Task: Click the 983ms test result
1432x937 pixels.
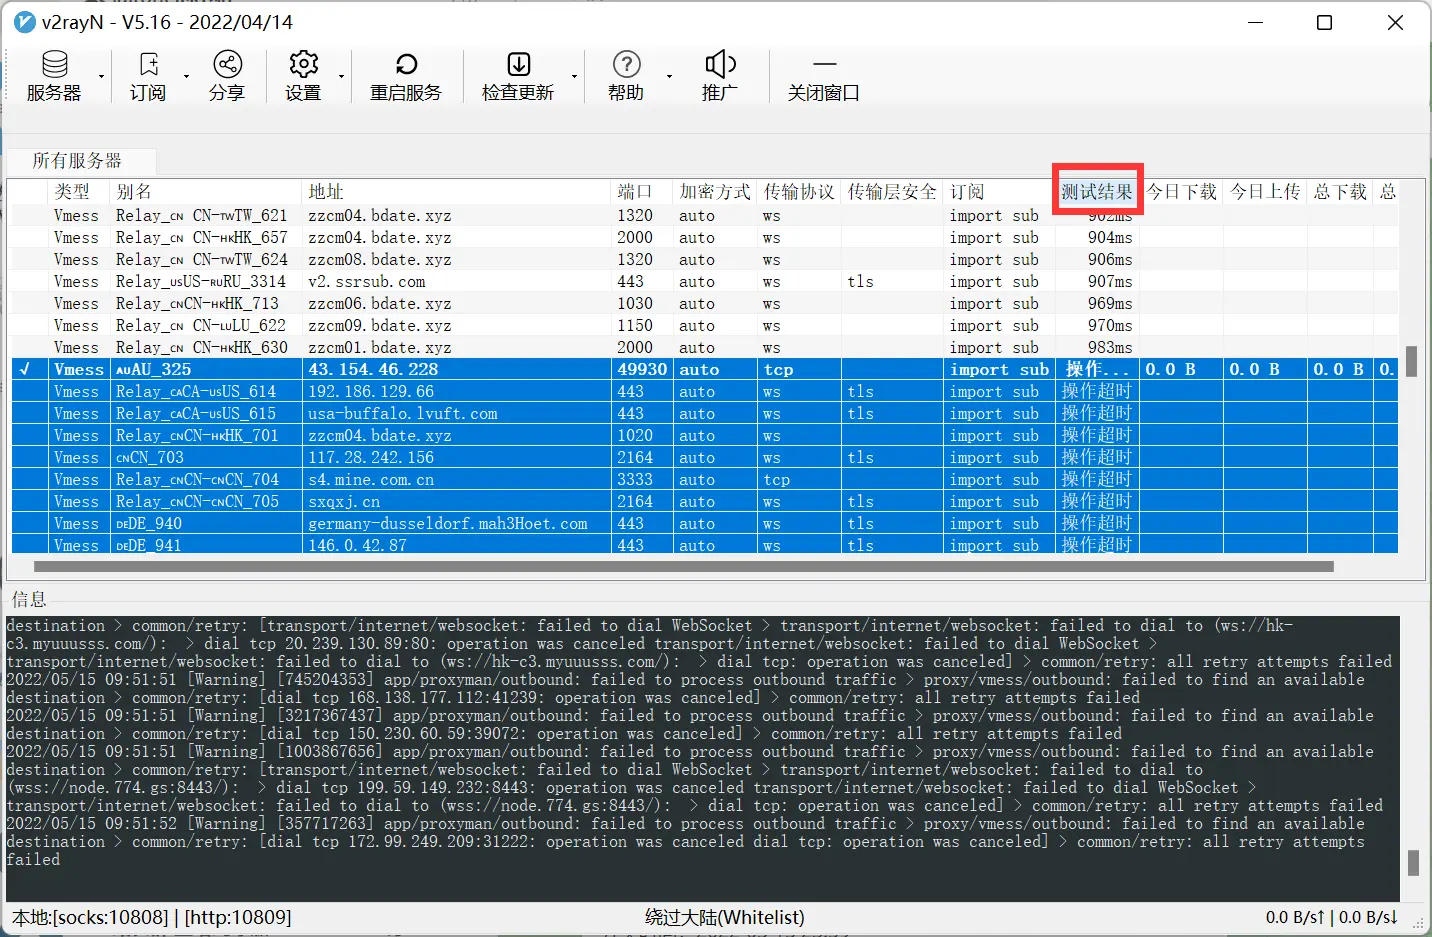Action: (x=1110, y=348)
